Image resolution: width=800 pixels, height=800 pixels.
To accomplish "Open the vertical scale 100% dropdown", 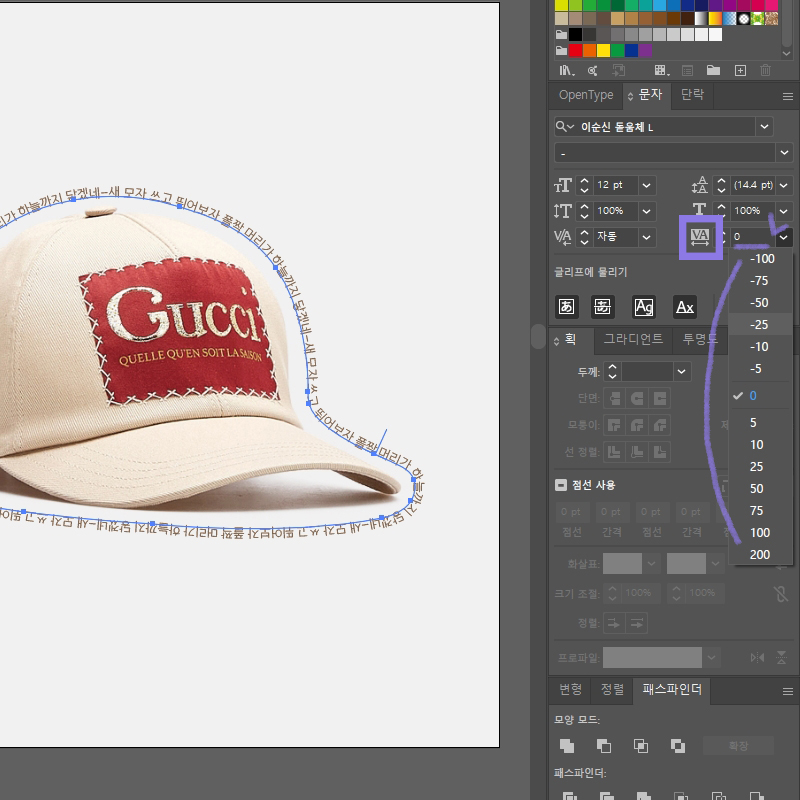I will (x=646, y=211).
